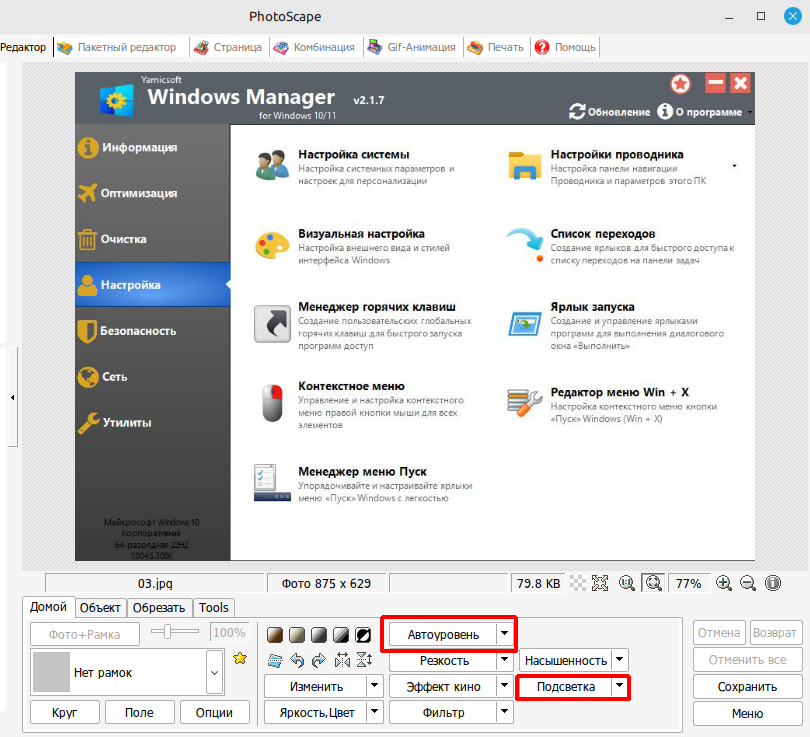Rotate the photo counter-clockwise
The image size is (810, 737).
tap(297, 660)
